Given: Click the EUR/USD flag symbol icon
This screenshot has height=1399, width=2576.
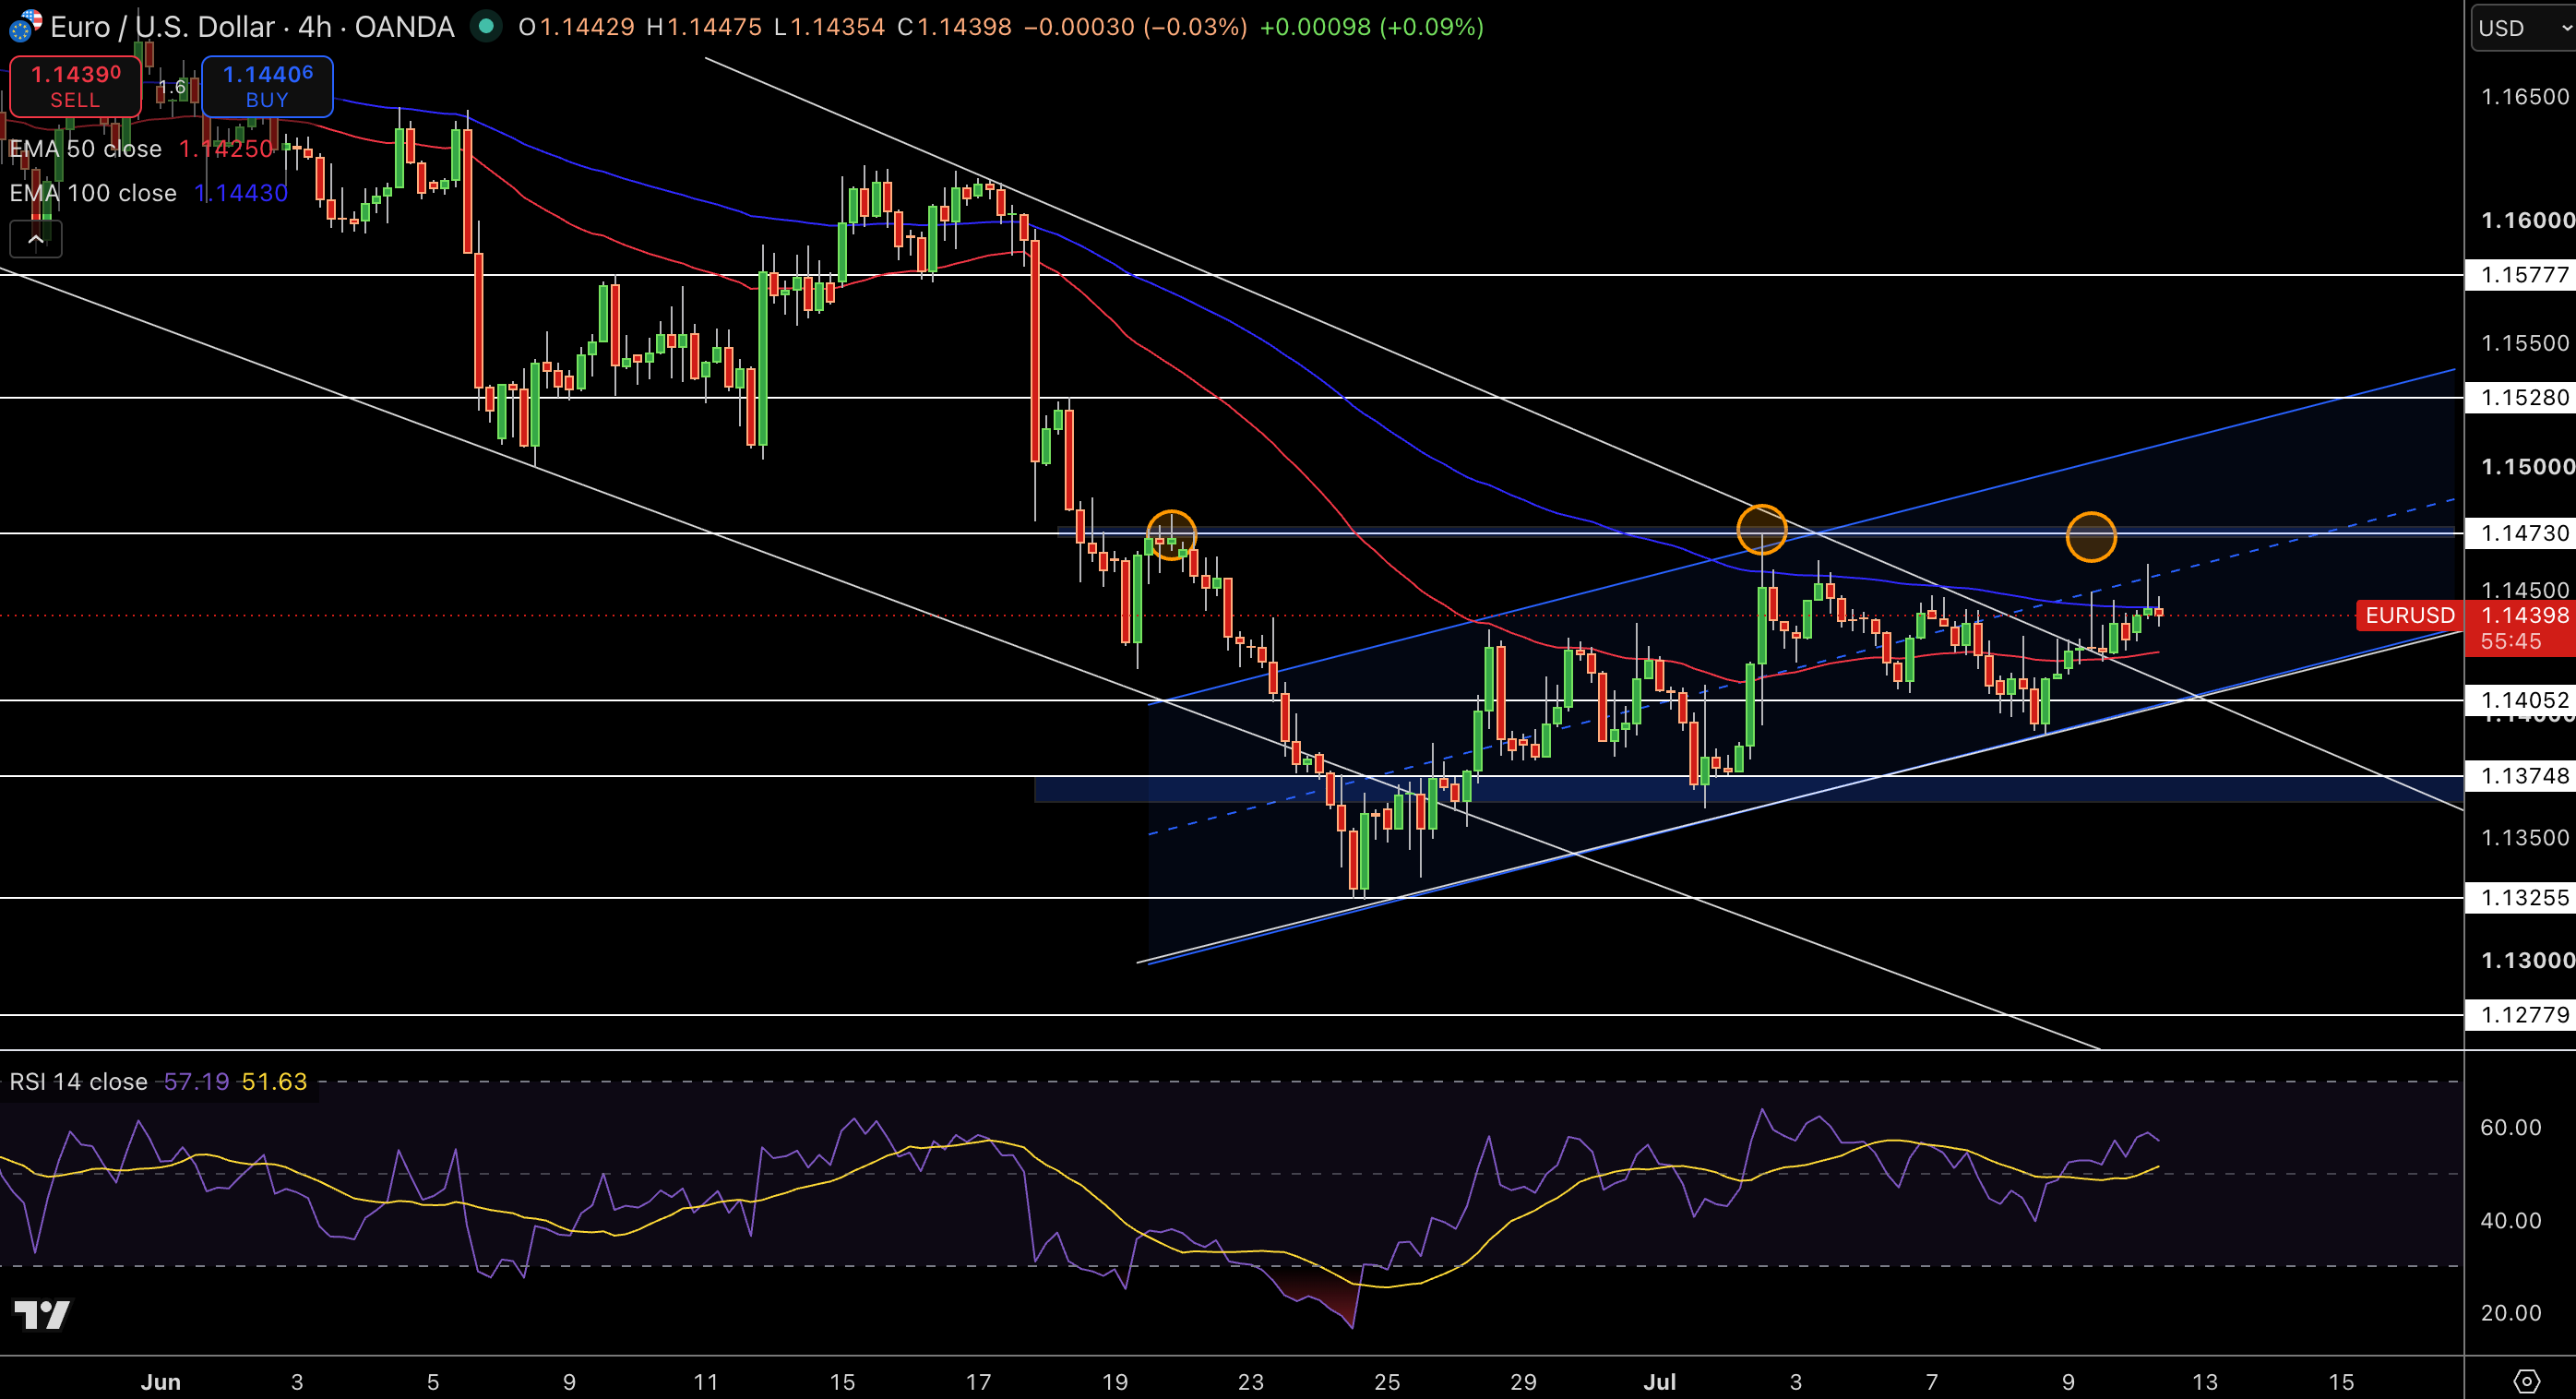Looking at the screenshot, I should (x=24, y=26).
